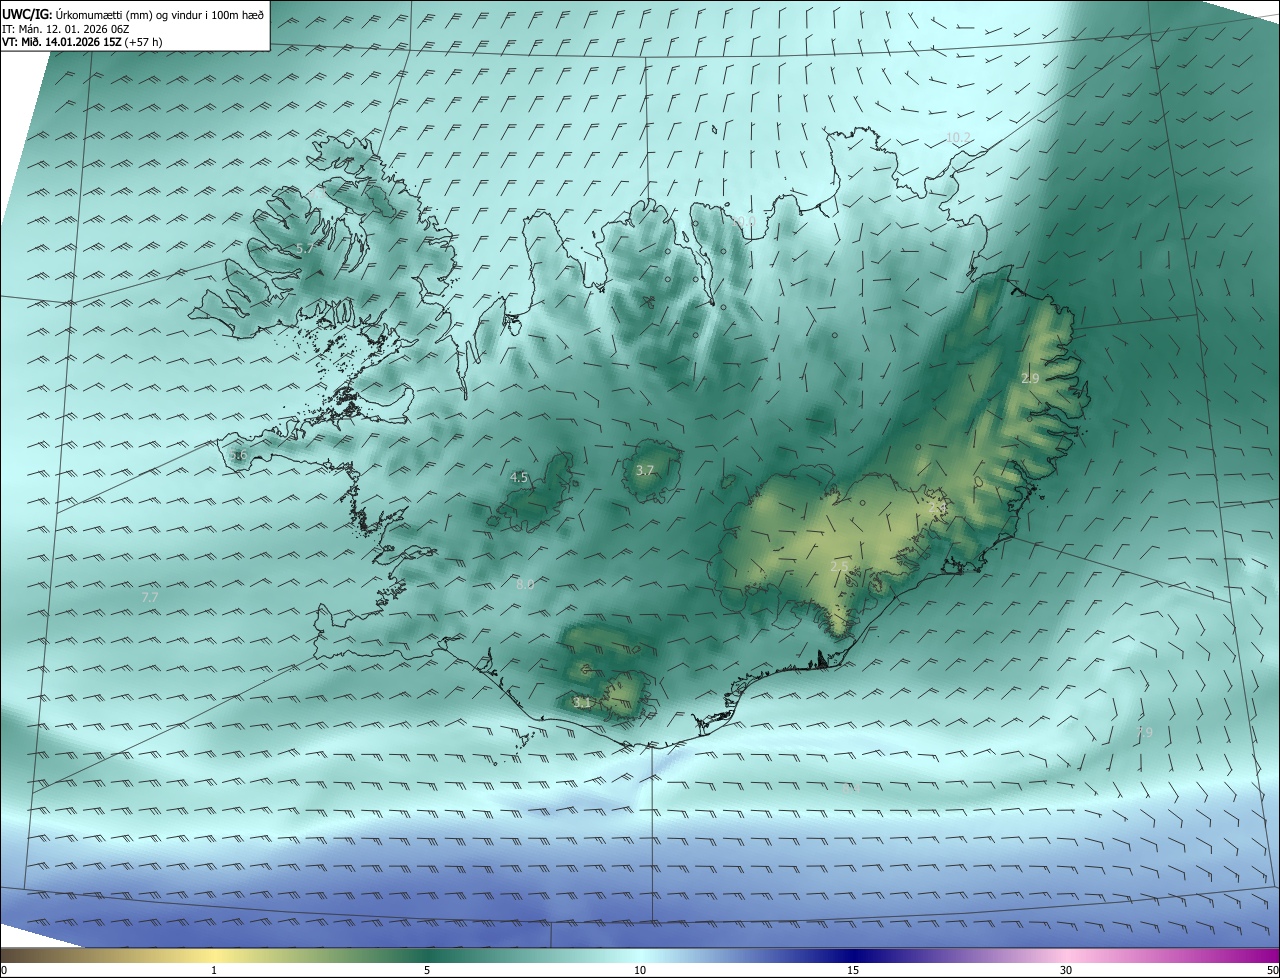Click the valid time line "VT: Mið. 14.01.2026 15Z"

tap(61, 42)
